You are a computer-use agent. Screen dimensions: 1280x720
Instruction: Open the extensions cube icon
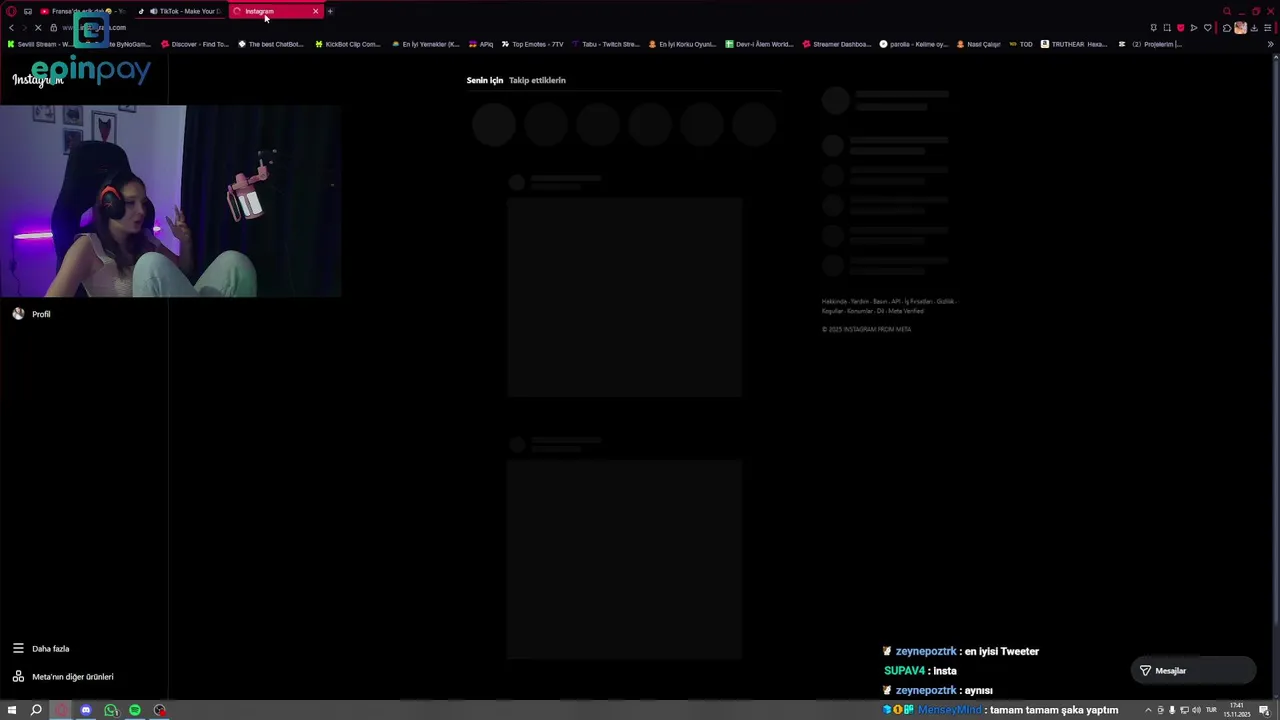pos(1227,28)
